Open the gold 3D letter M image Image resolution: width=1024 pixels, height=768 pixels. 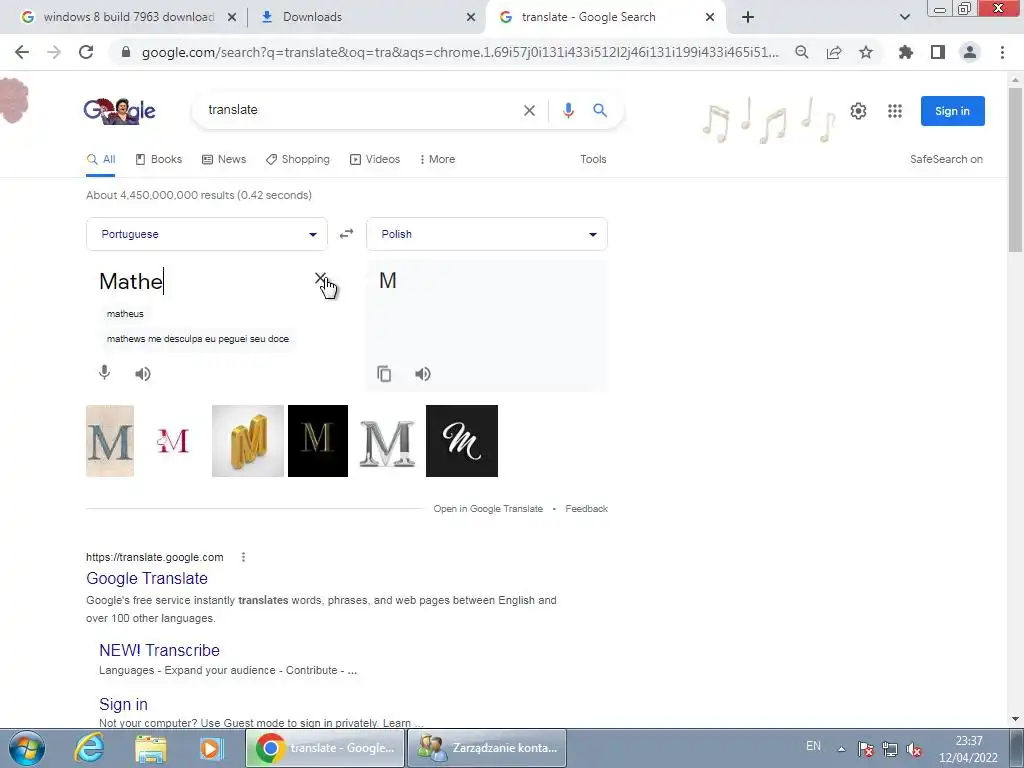[x=248, y=441]
